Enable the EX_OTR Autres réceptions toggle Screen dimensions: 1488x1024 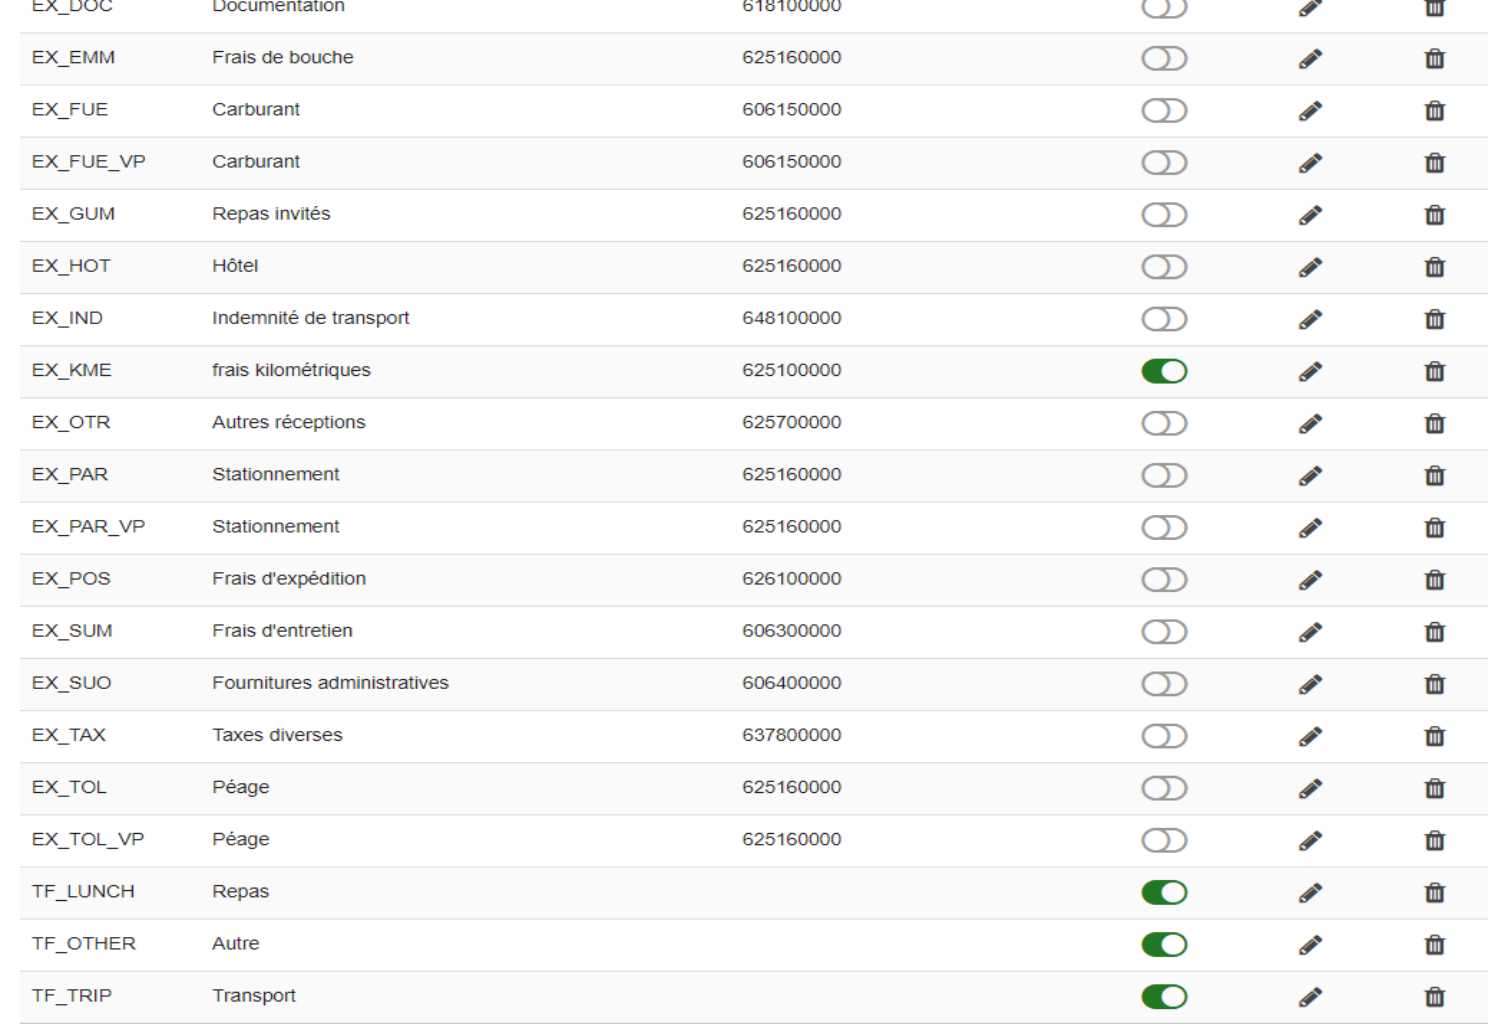click(1164, 423)
